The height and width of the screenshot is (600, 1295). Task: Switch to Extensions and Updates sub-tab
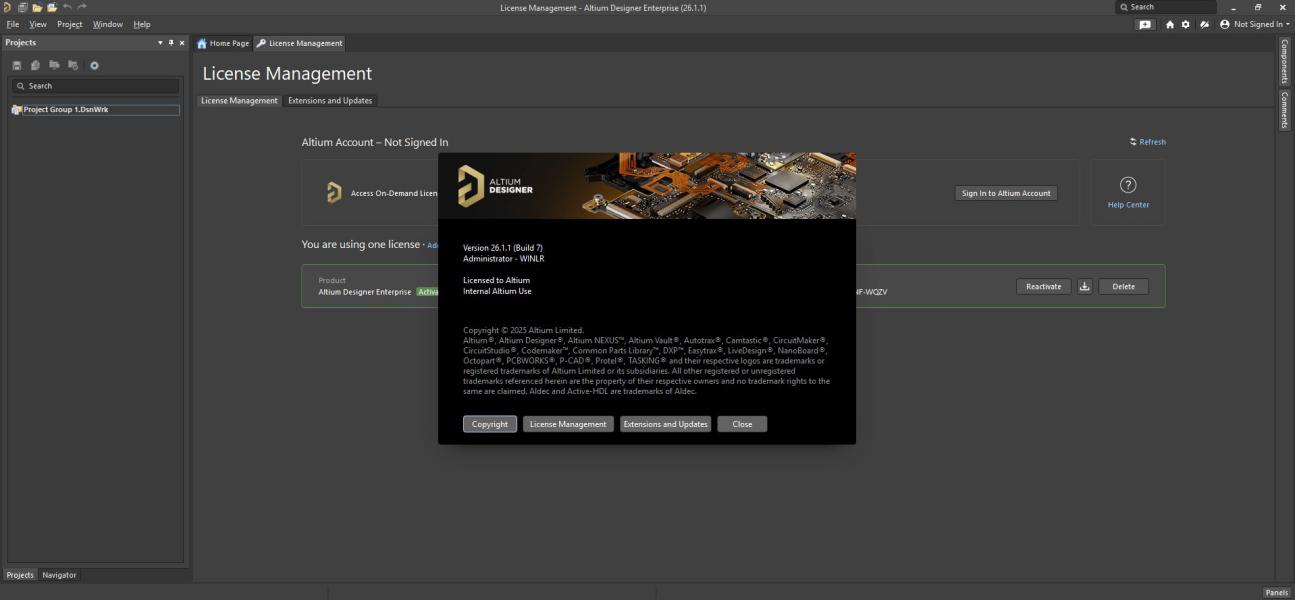click(330, 100)
